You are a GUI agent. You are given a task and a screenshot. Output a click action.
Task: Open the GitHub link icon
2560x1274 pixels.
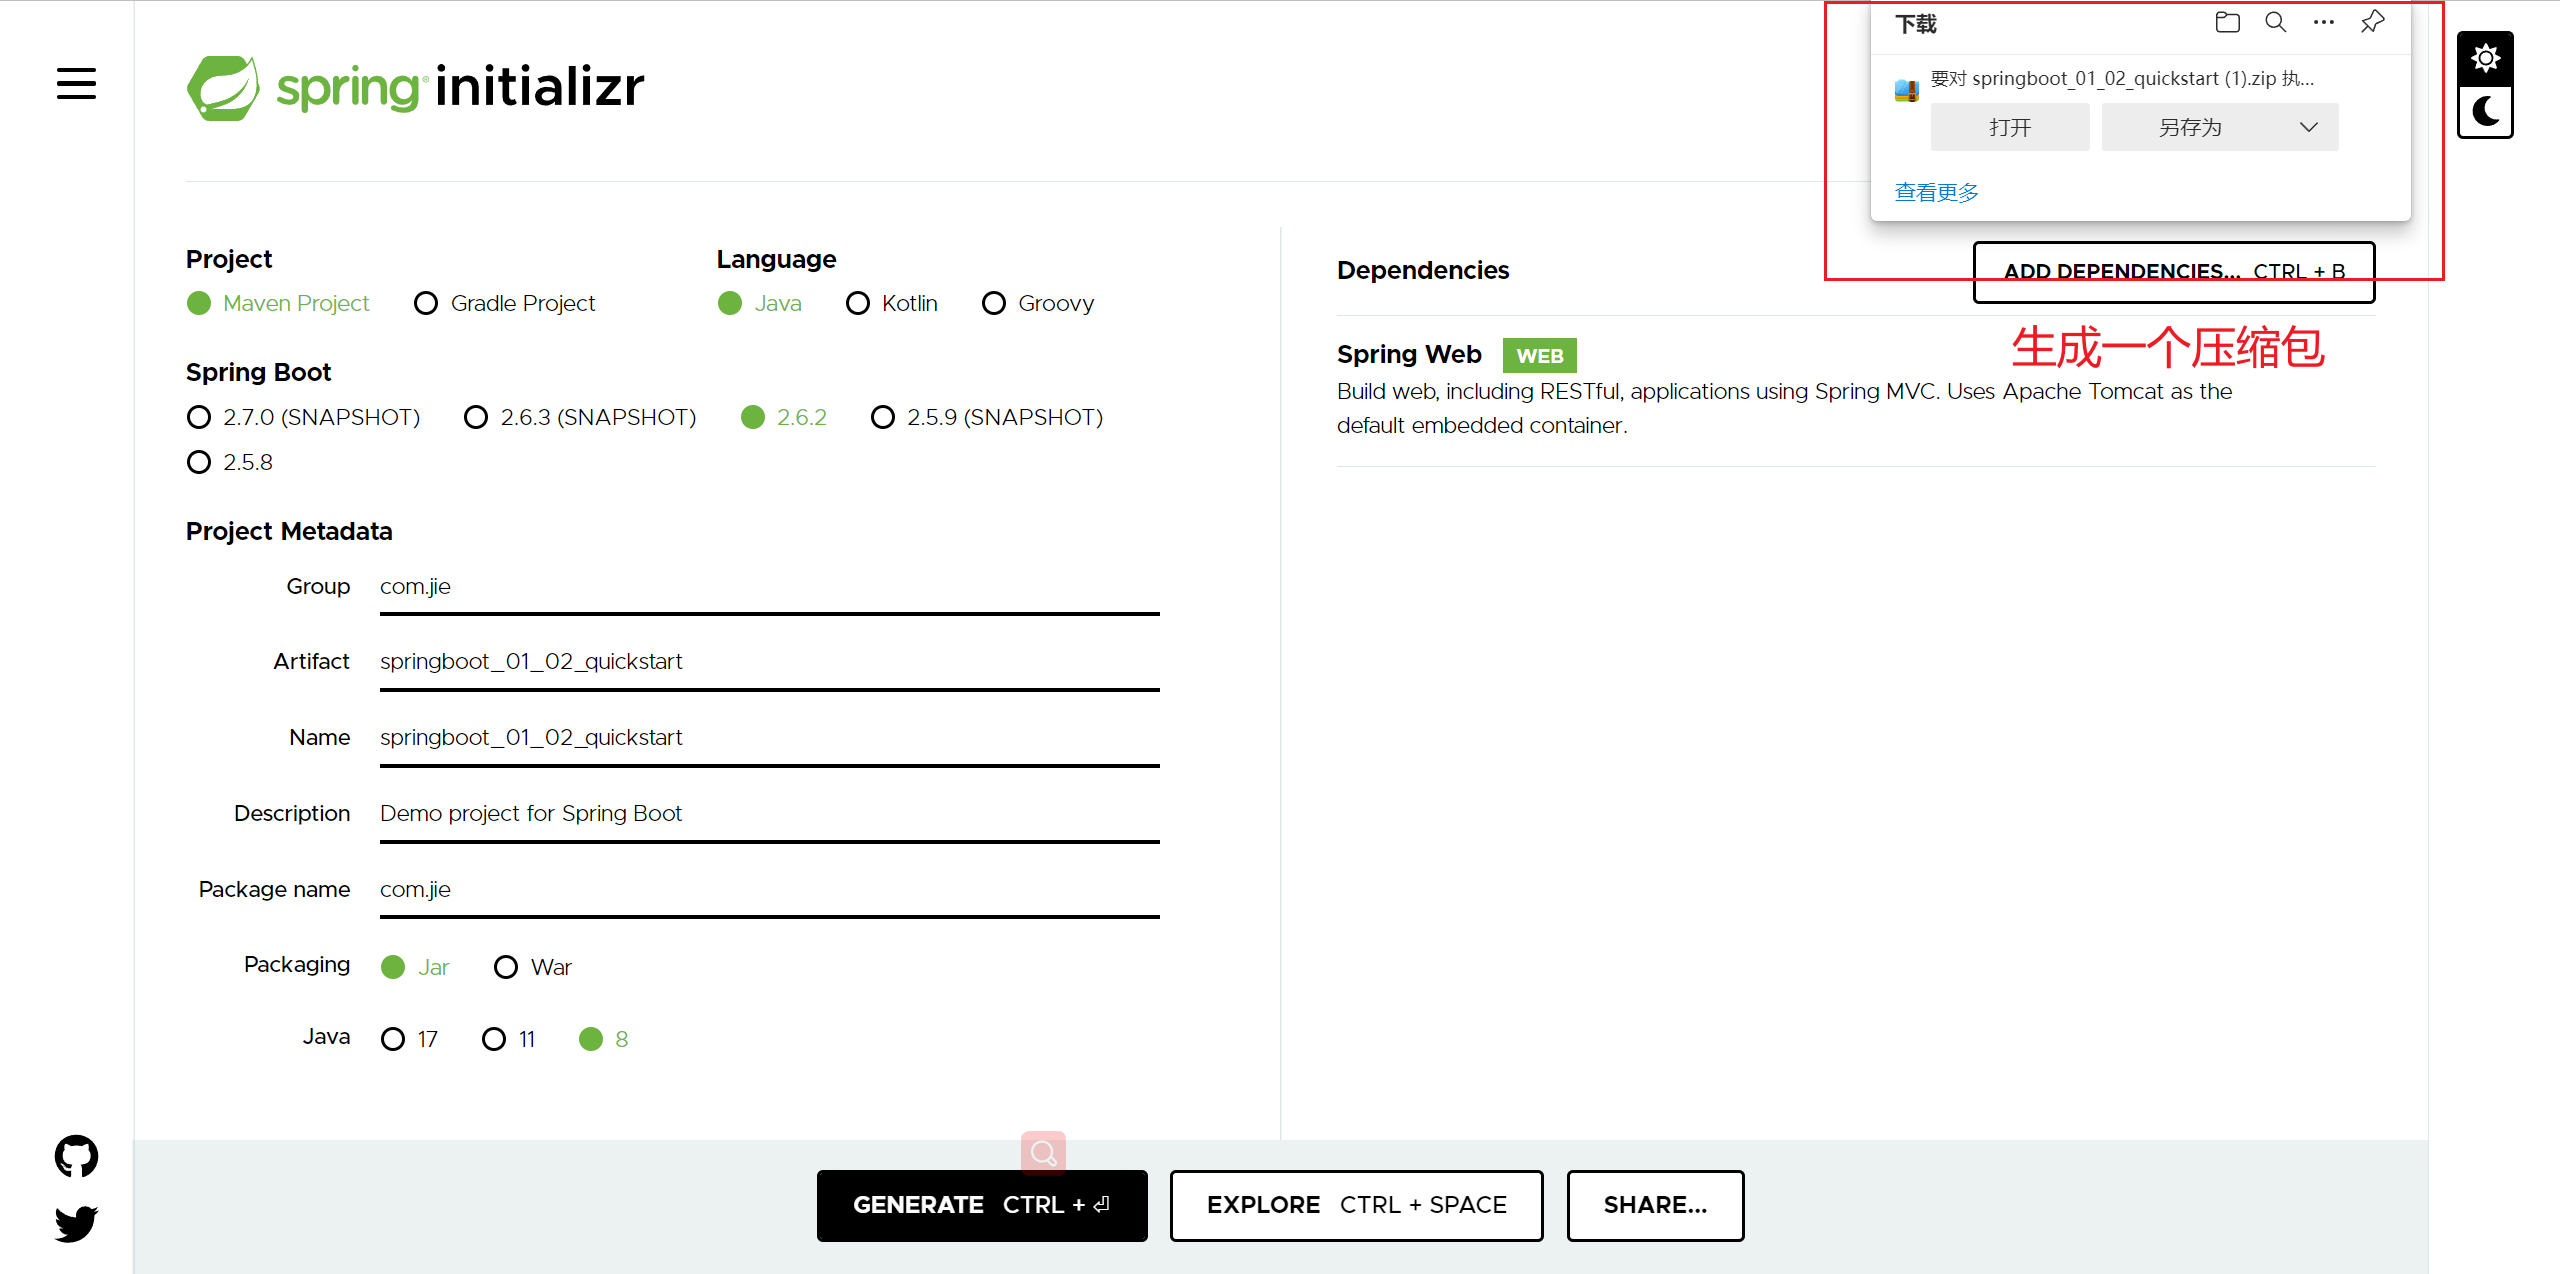point(76,1156)
